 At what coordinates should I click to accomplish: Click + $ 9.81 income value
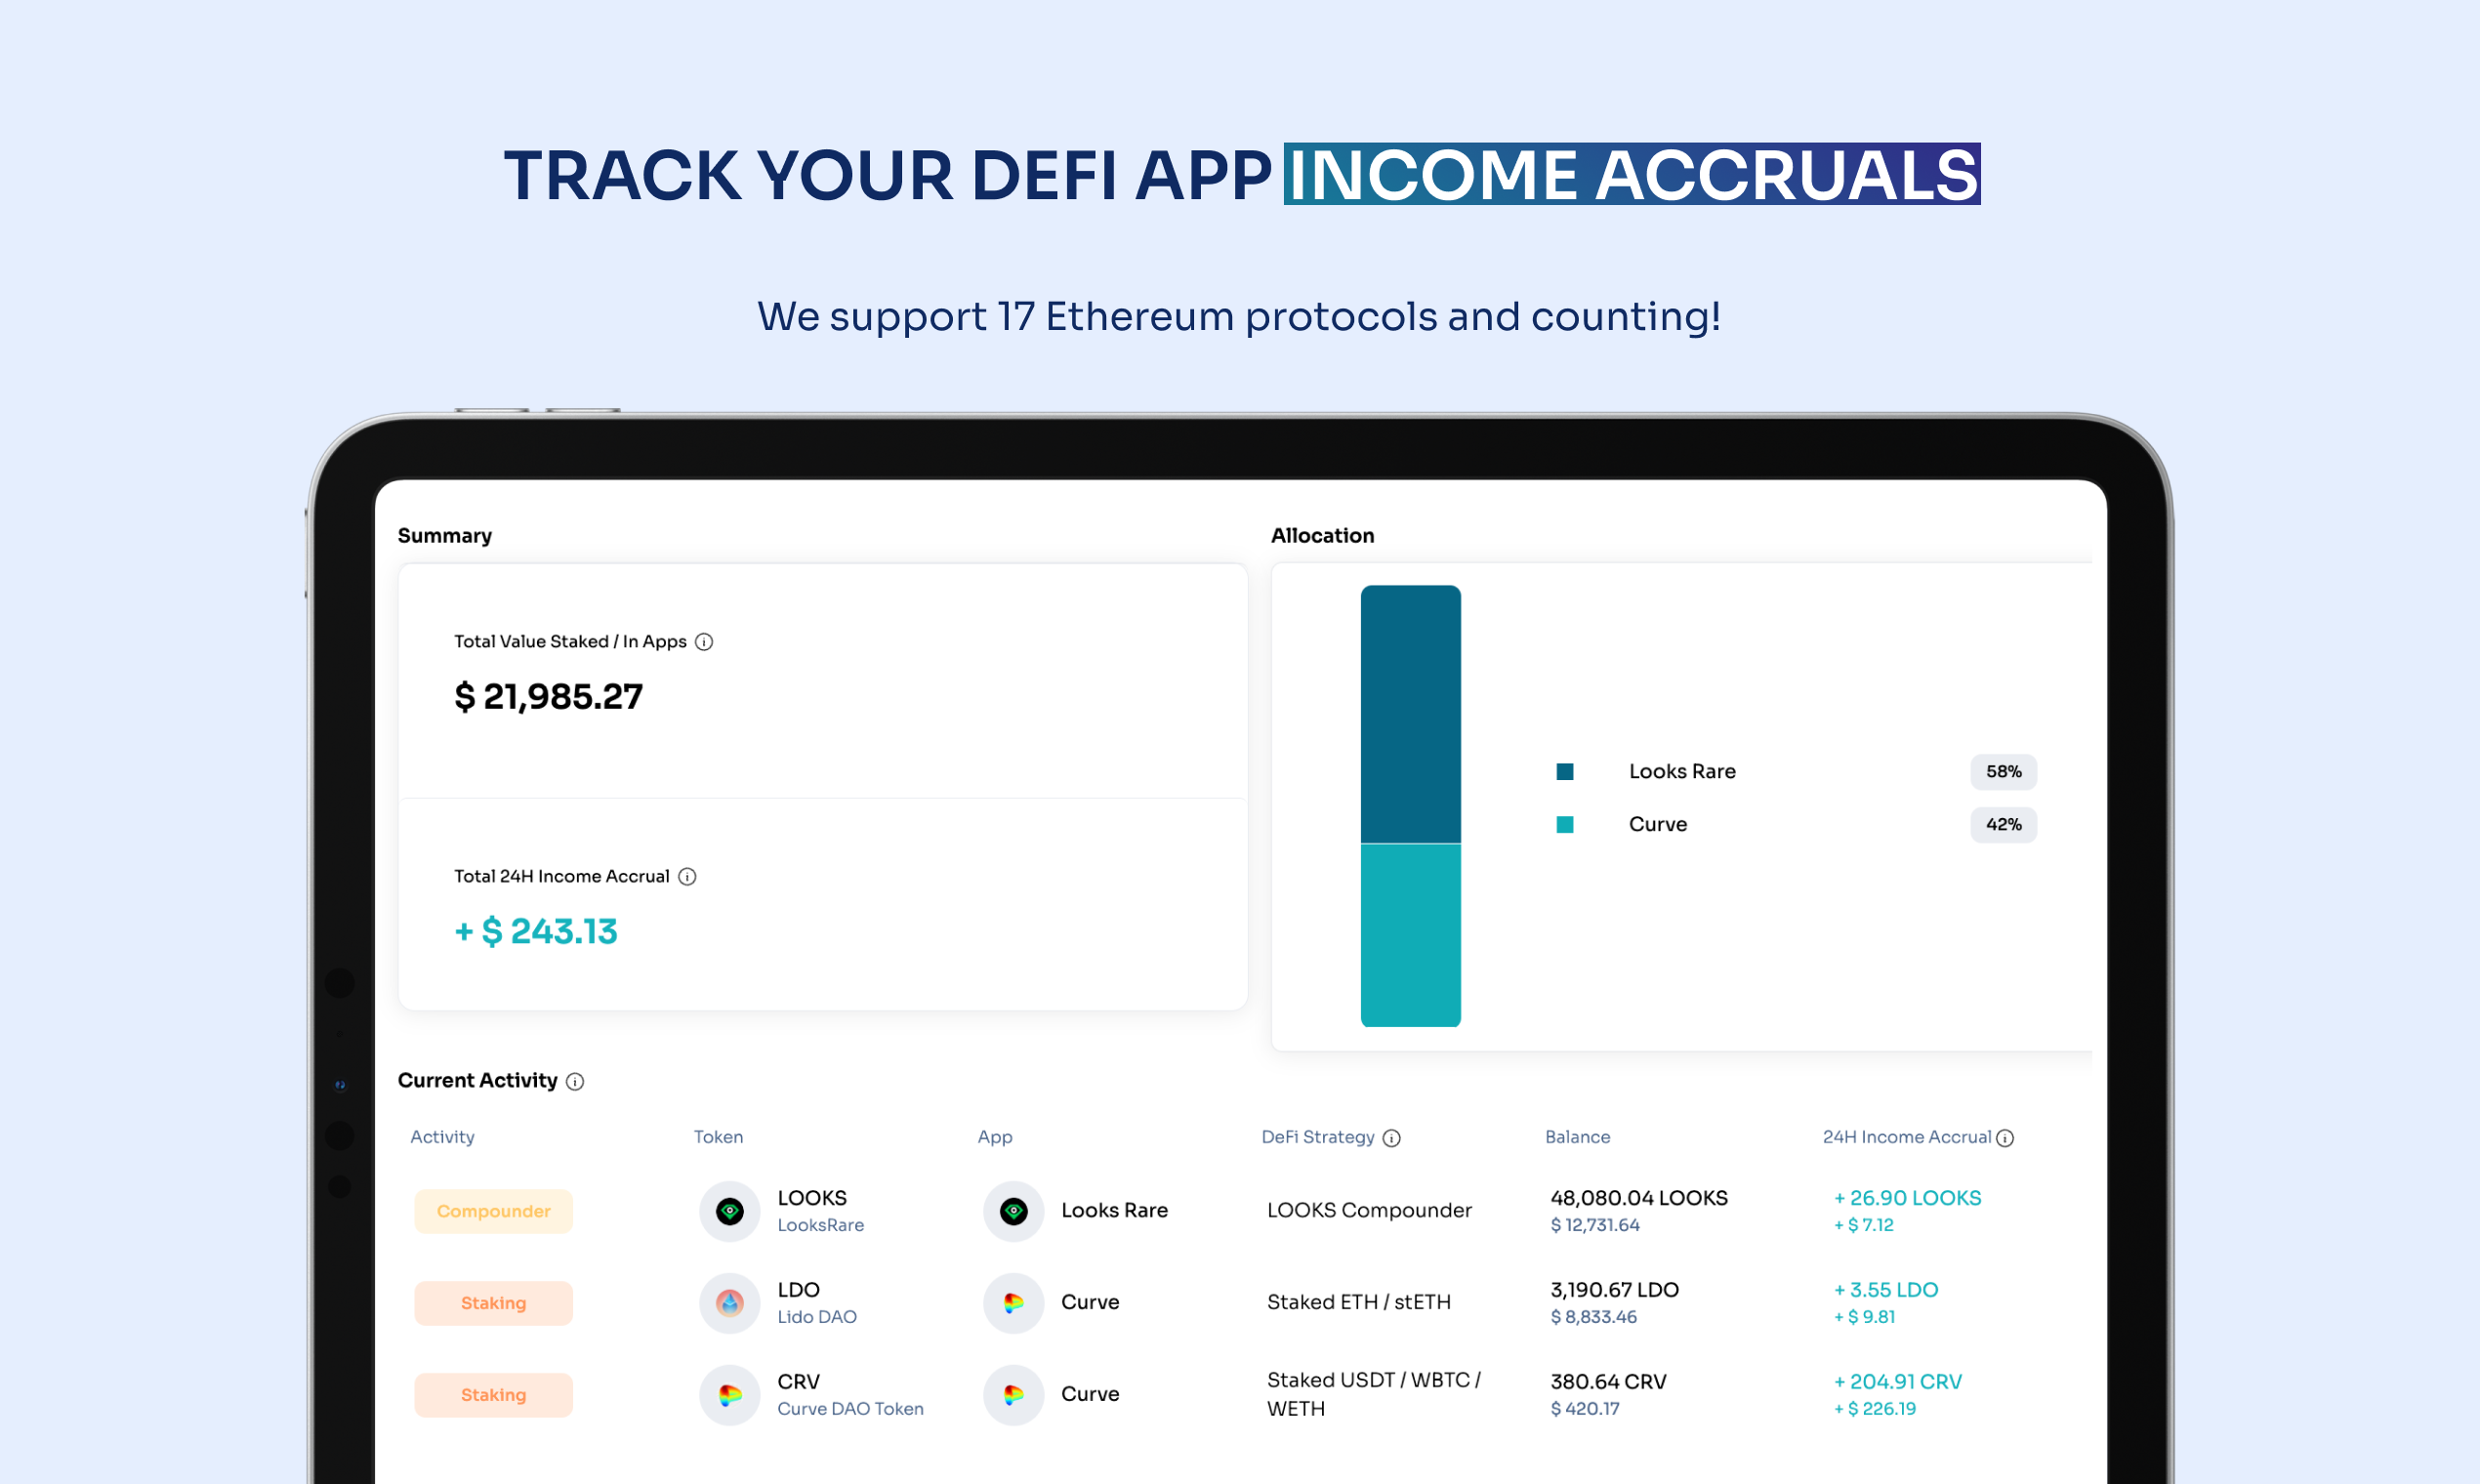pyautogui.click(x=1864, y=1318)
